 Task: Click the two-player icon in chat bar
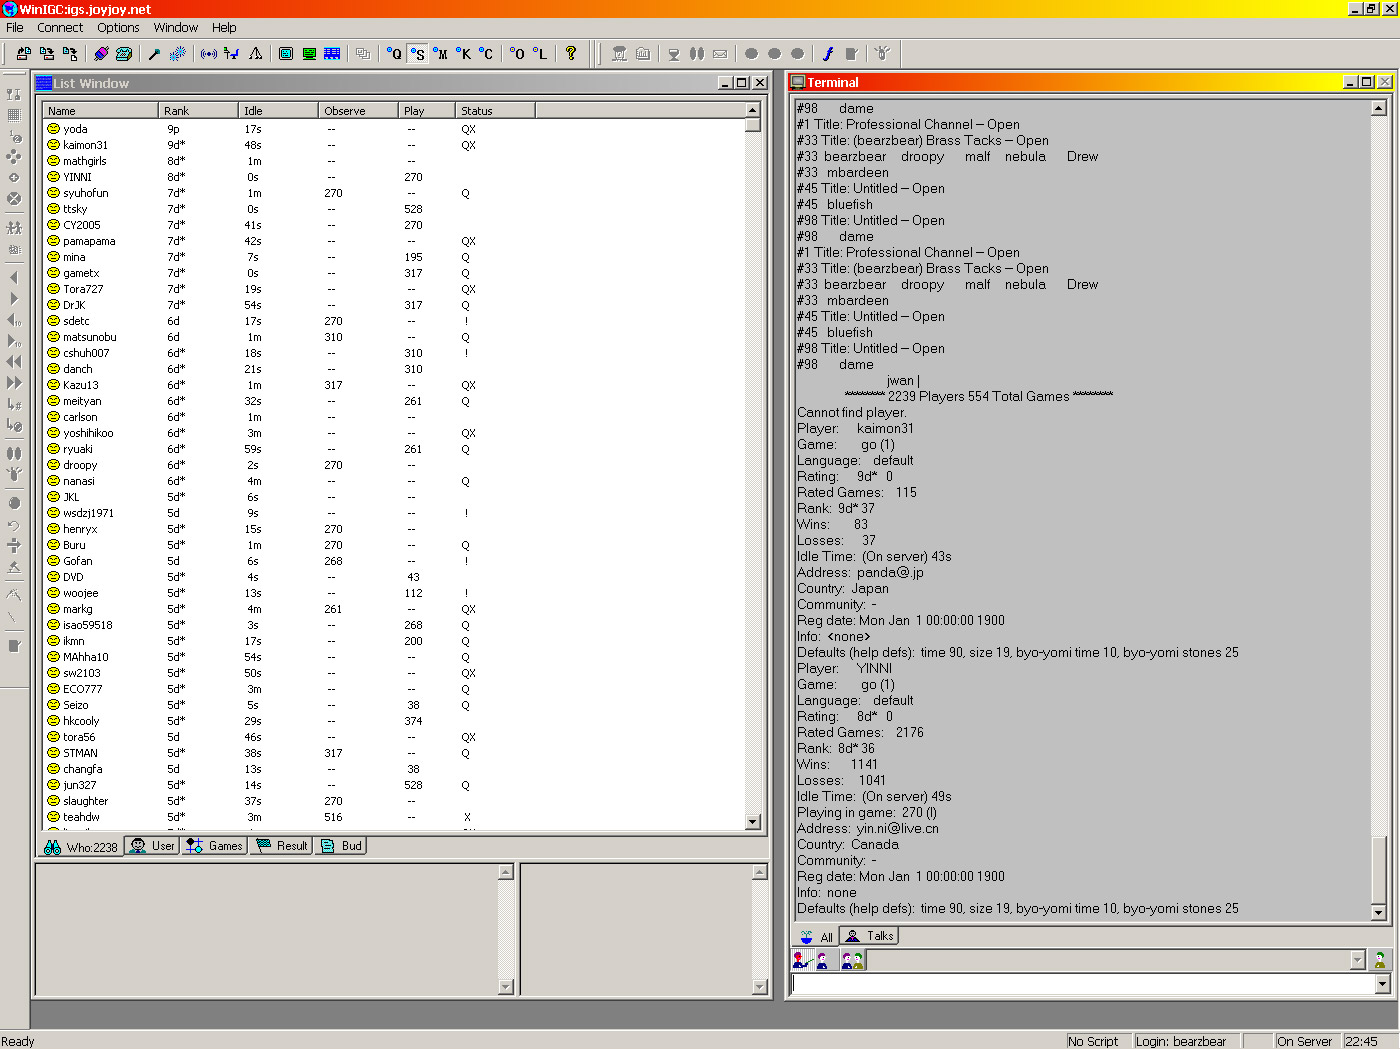point(852,961)
